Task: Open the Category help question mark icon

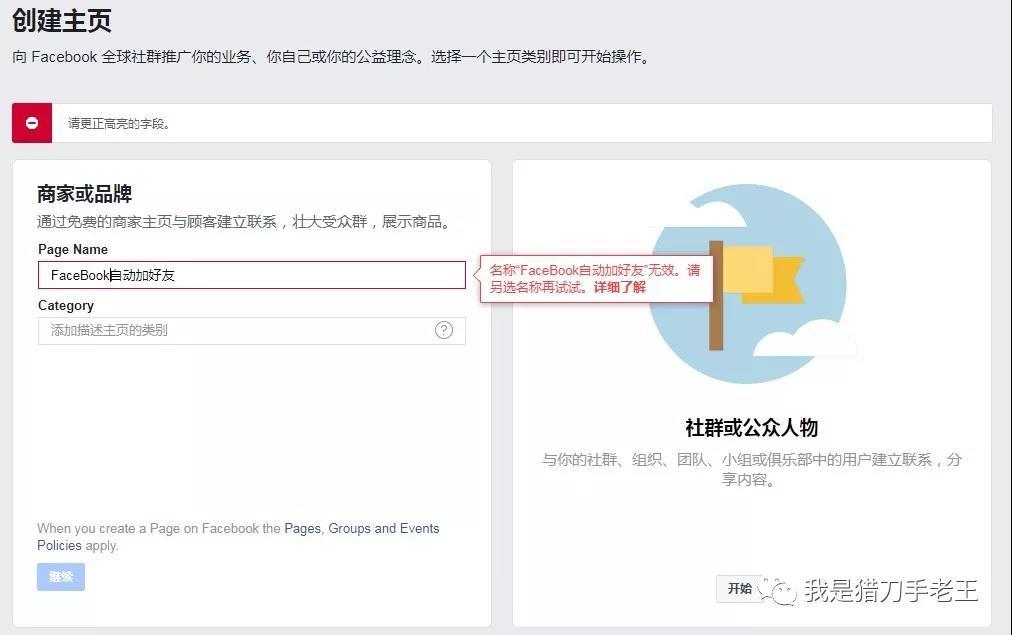Action: (444, 330)
